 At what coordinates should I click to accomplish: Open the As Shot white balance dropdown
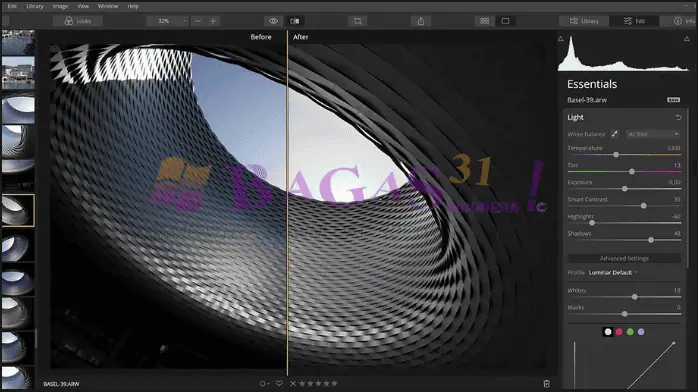[653, 134]
